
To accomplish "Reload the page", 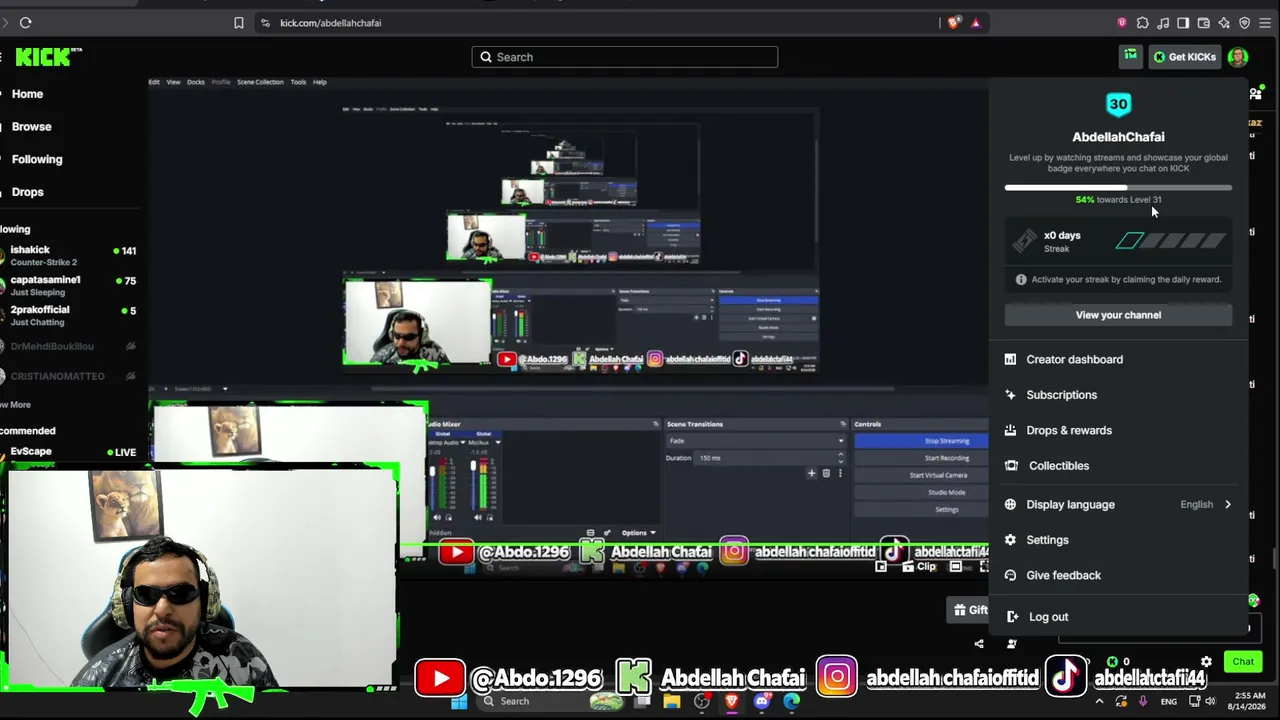I will point(26,23).
